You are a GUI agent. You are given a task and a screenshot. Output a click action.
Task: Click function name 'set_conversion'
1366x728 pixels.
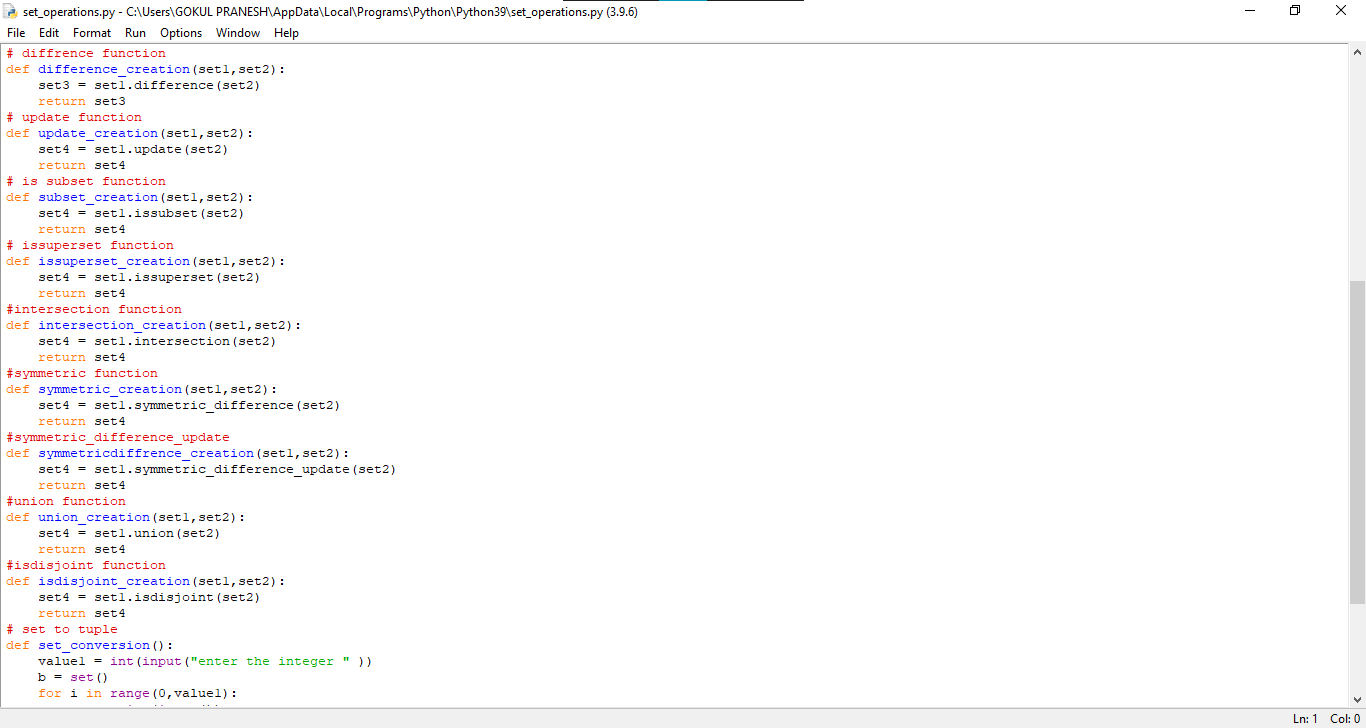click(94, 645)
